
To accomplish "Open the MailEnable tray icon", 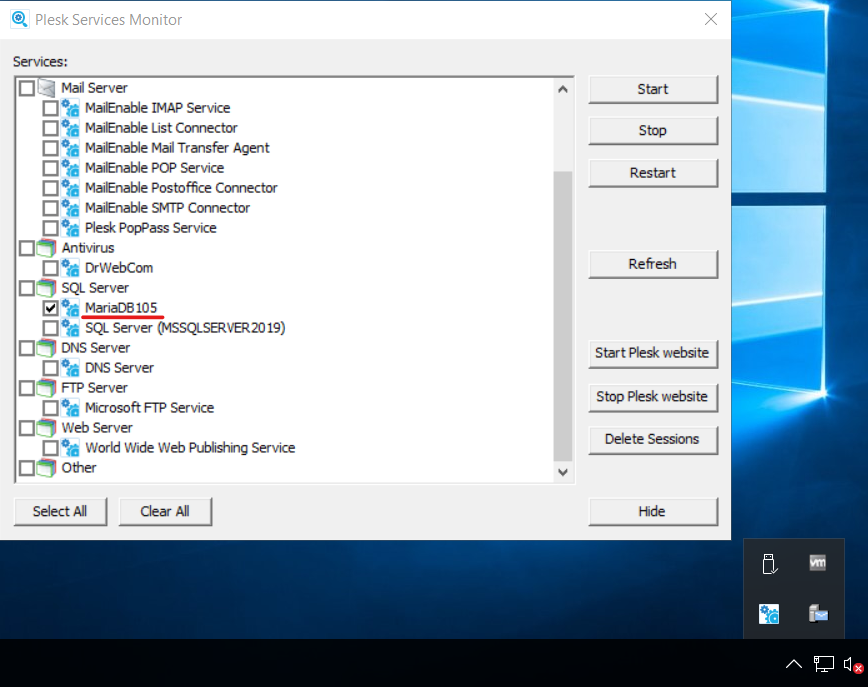I will coord(817,613).
